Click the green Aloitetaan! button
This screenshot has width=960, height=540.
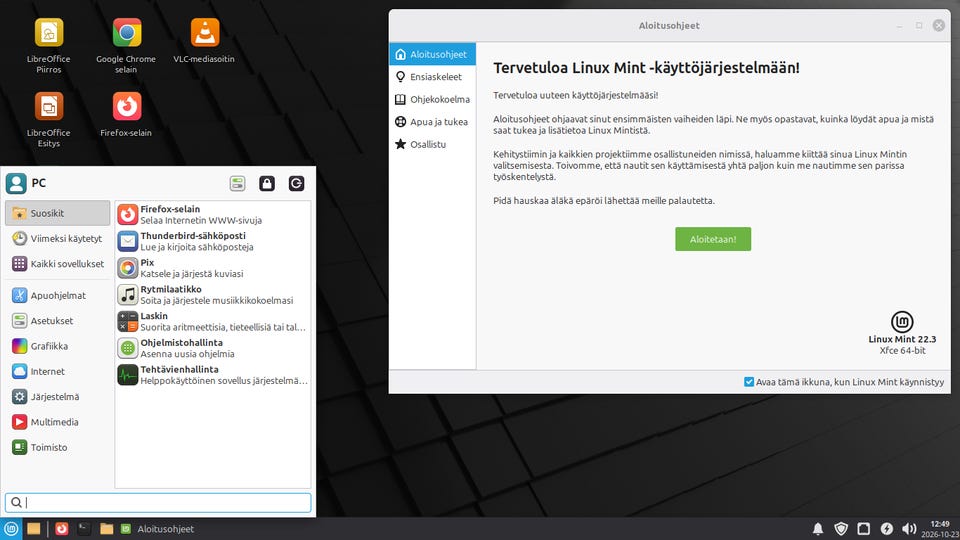[x=713, y=239]
